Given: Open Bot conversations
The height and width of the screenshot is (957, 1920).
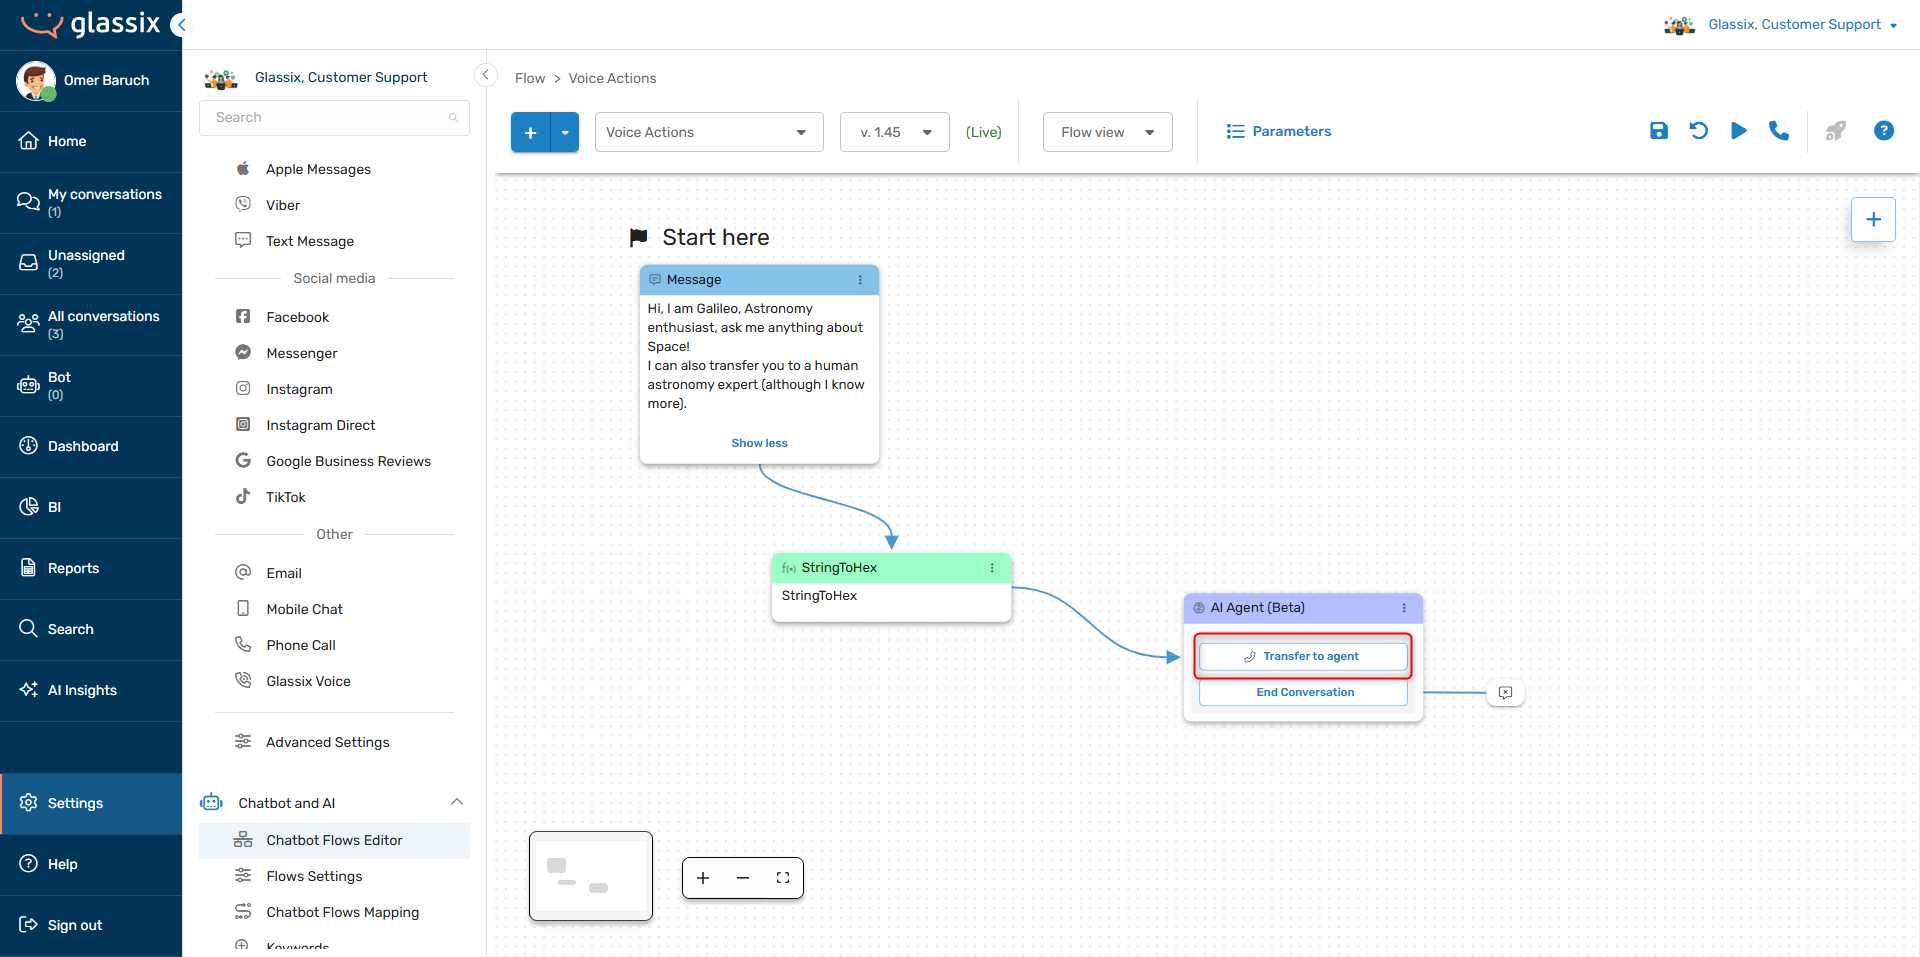Looking at the screenshot, I should coord(91,385).
